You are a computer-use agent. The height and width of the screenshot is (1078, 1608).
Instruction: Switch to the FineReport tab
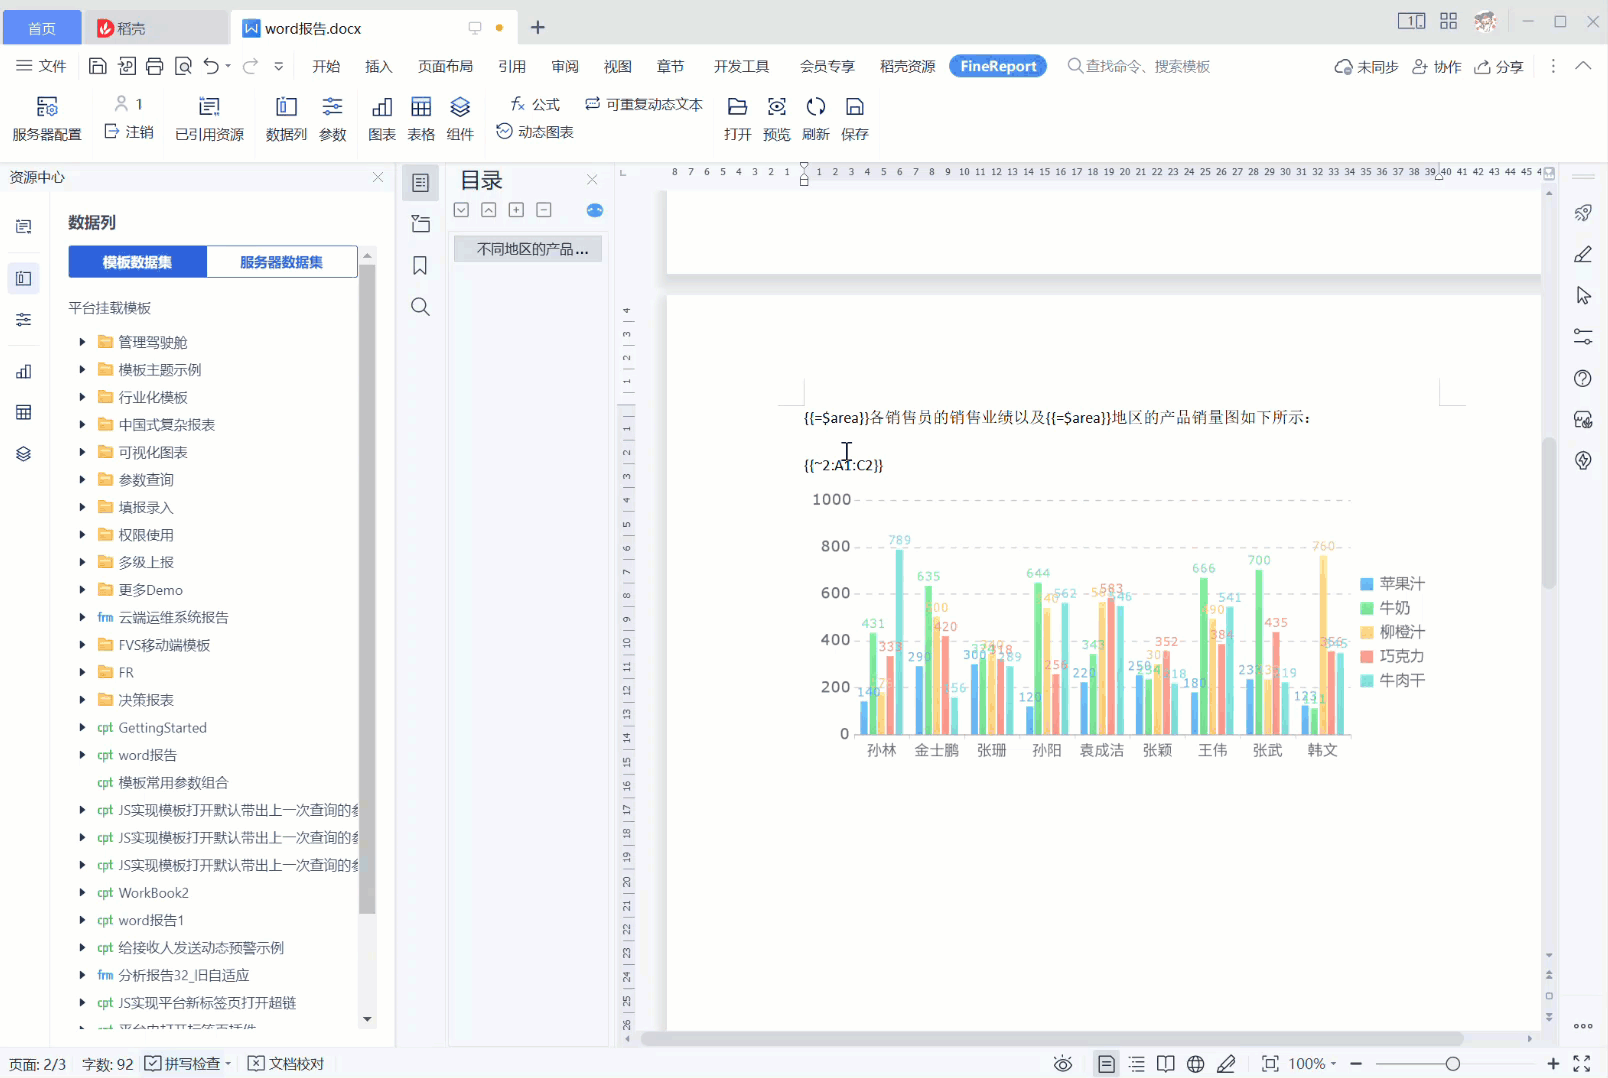997,66
